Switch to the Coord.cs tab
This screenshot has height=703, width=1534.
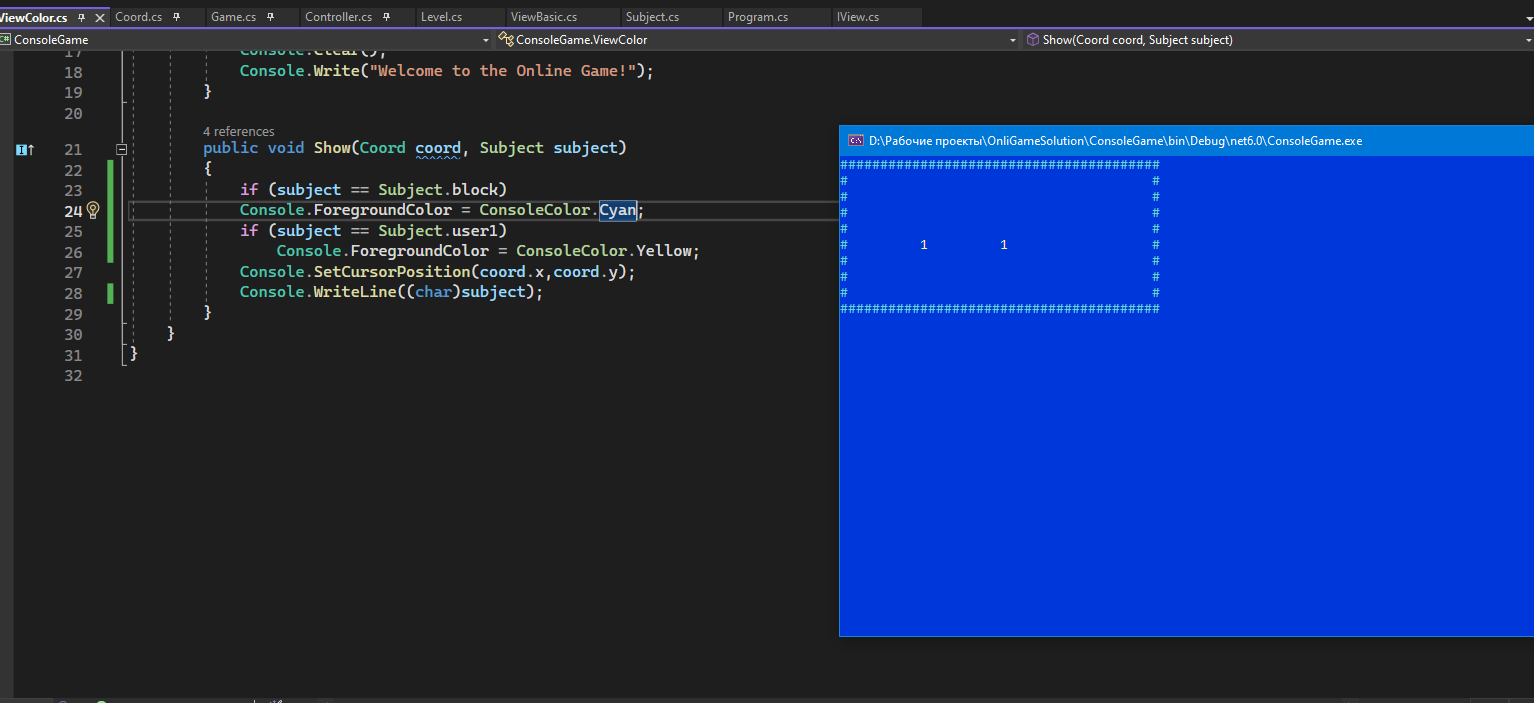(x=138, y=17)
